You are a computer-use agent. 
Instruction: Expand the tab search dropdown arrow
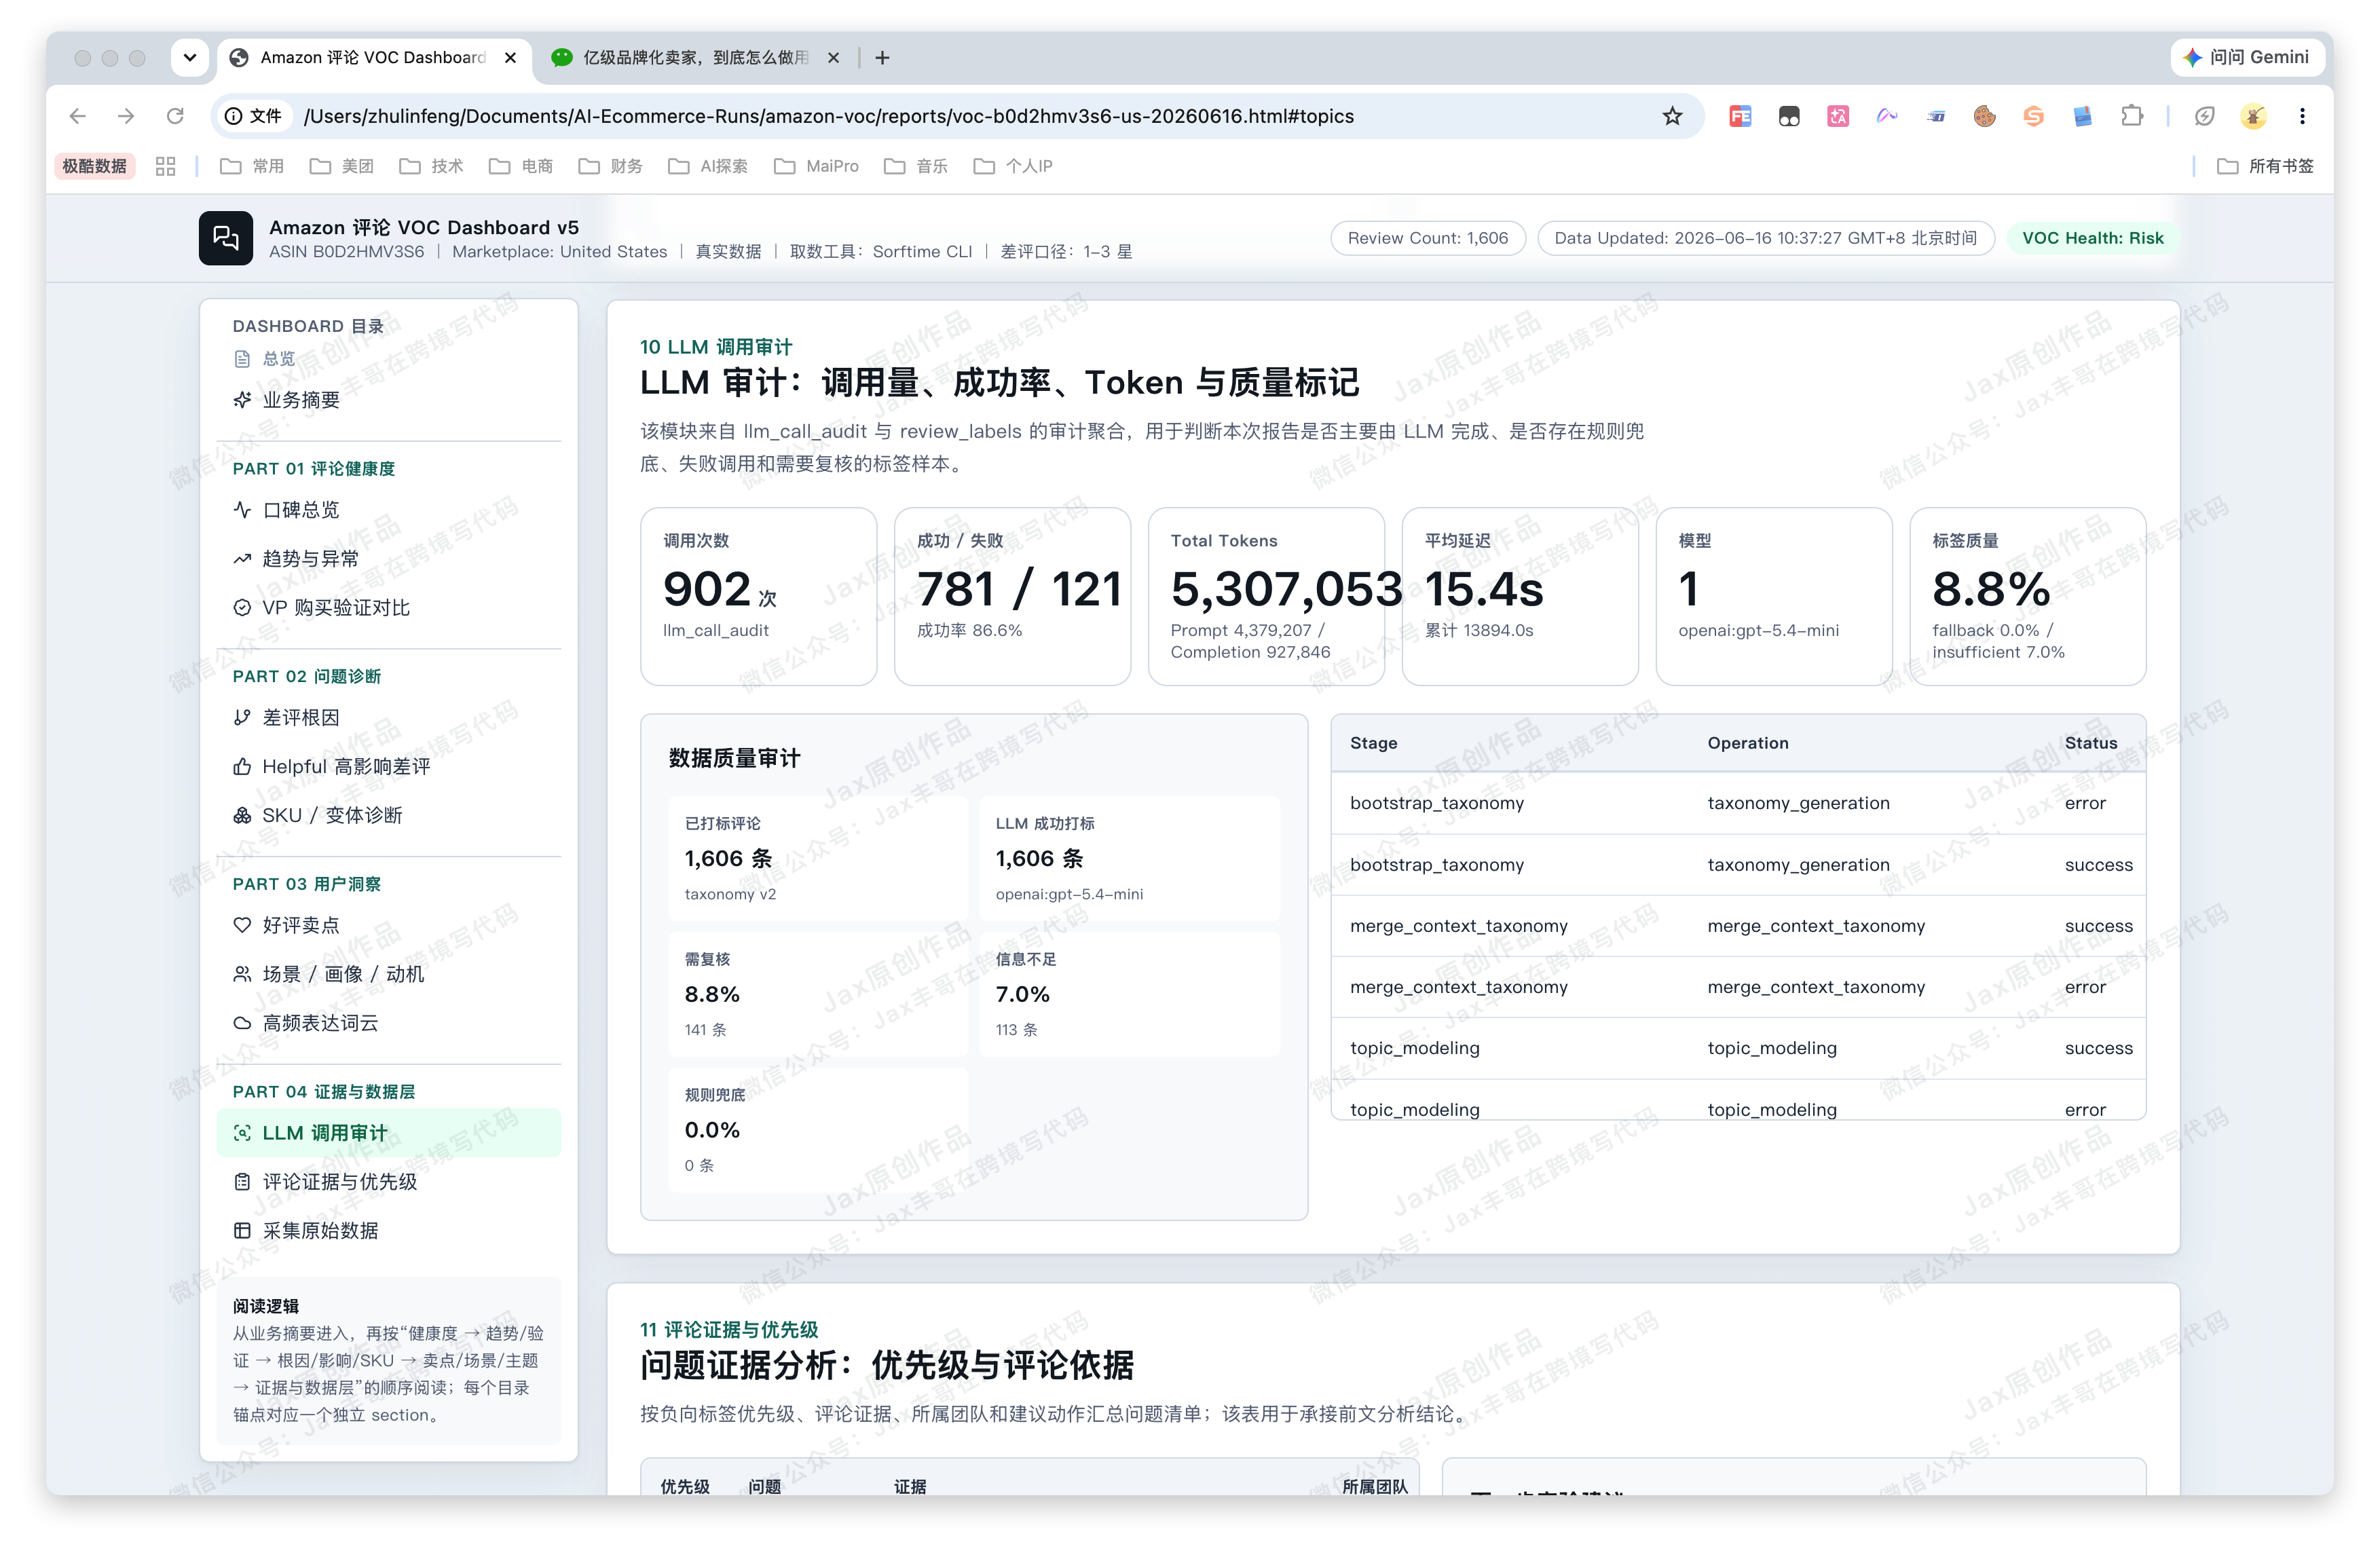[189, 58]
